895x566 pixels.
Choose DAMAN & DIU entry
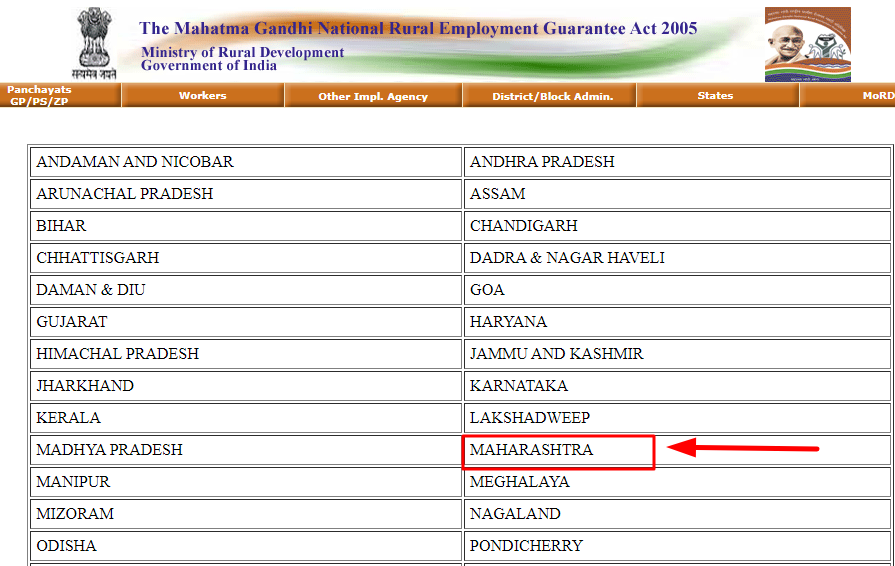91,290
